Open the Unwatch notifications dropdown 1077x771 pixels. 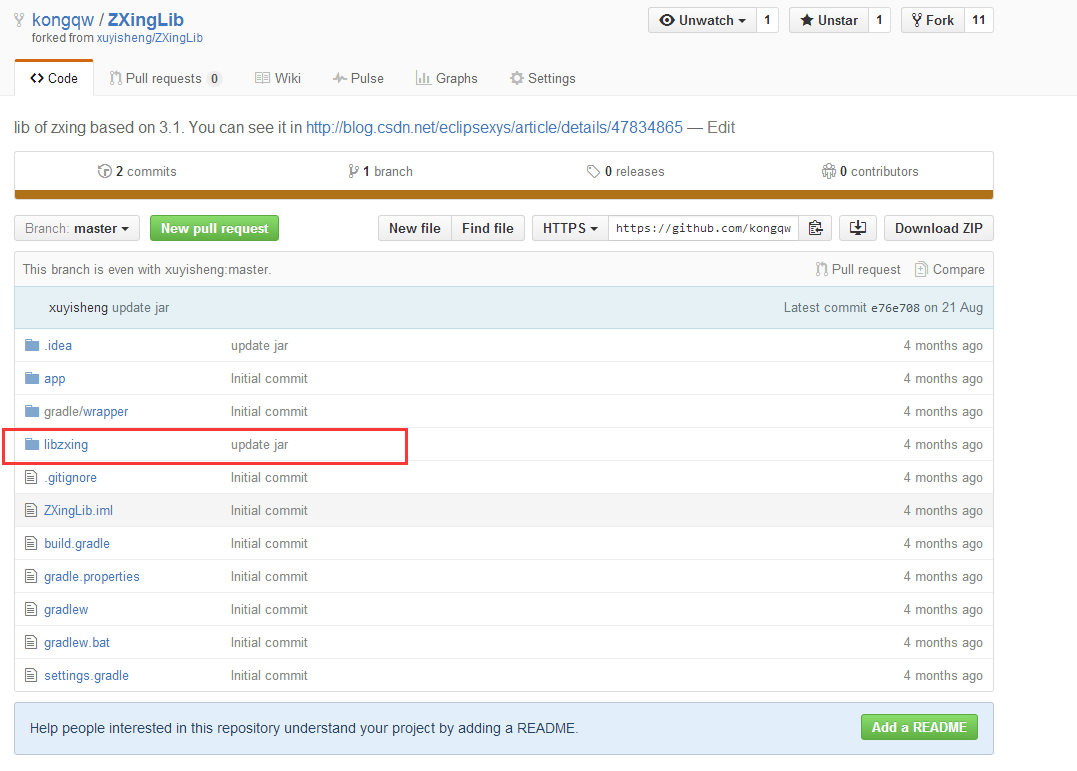coord(702,20)
